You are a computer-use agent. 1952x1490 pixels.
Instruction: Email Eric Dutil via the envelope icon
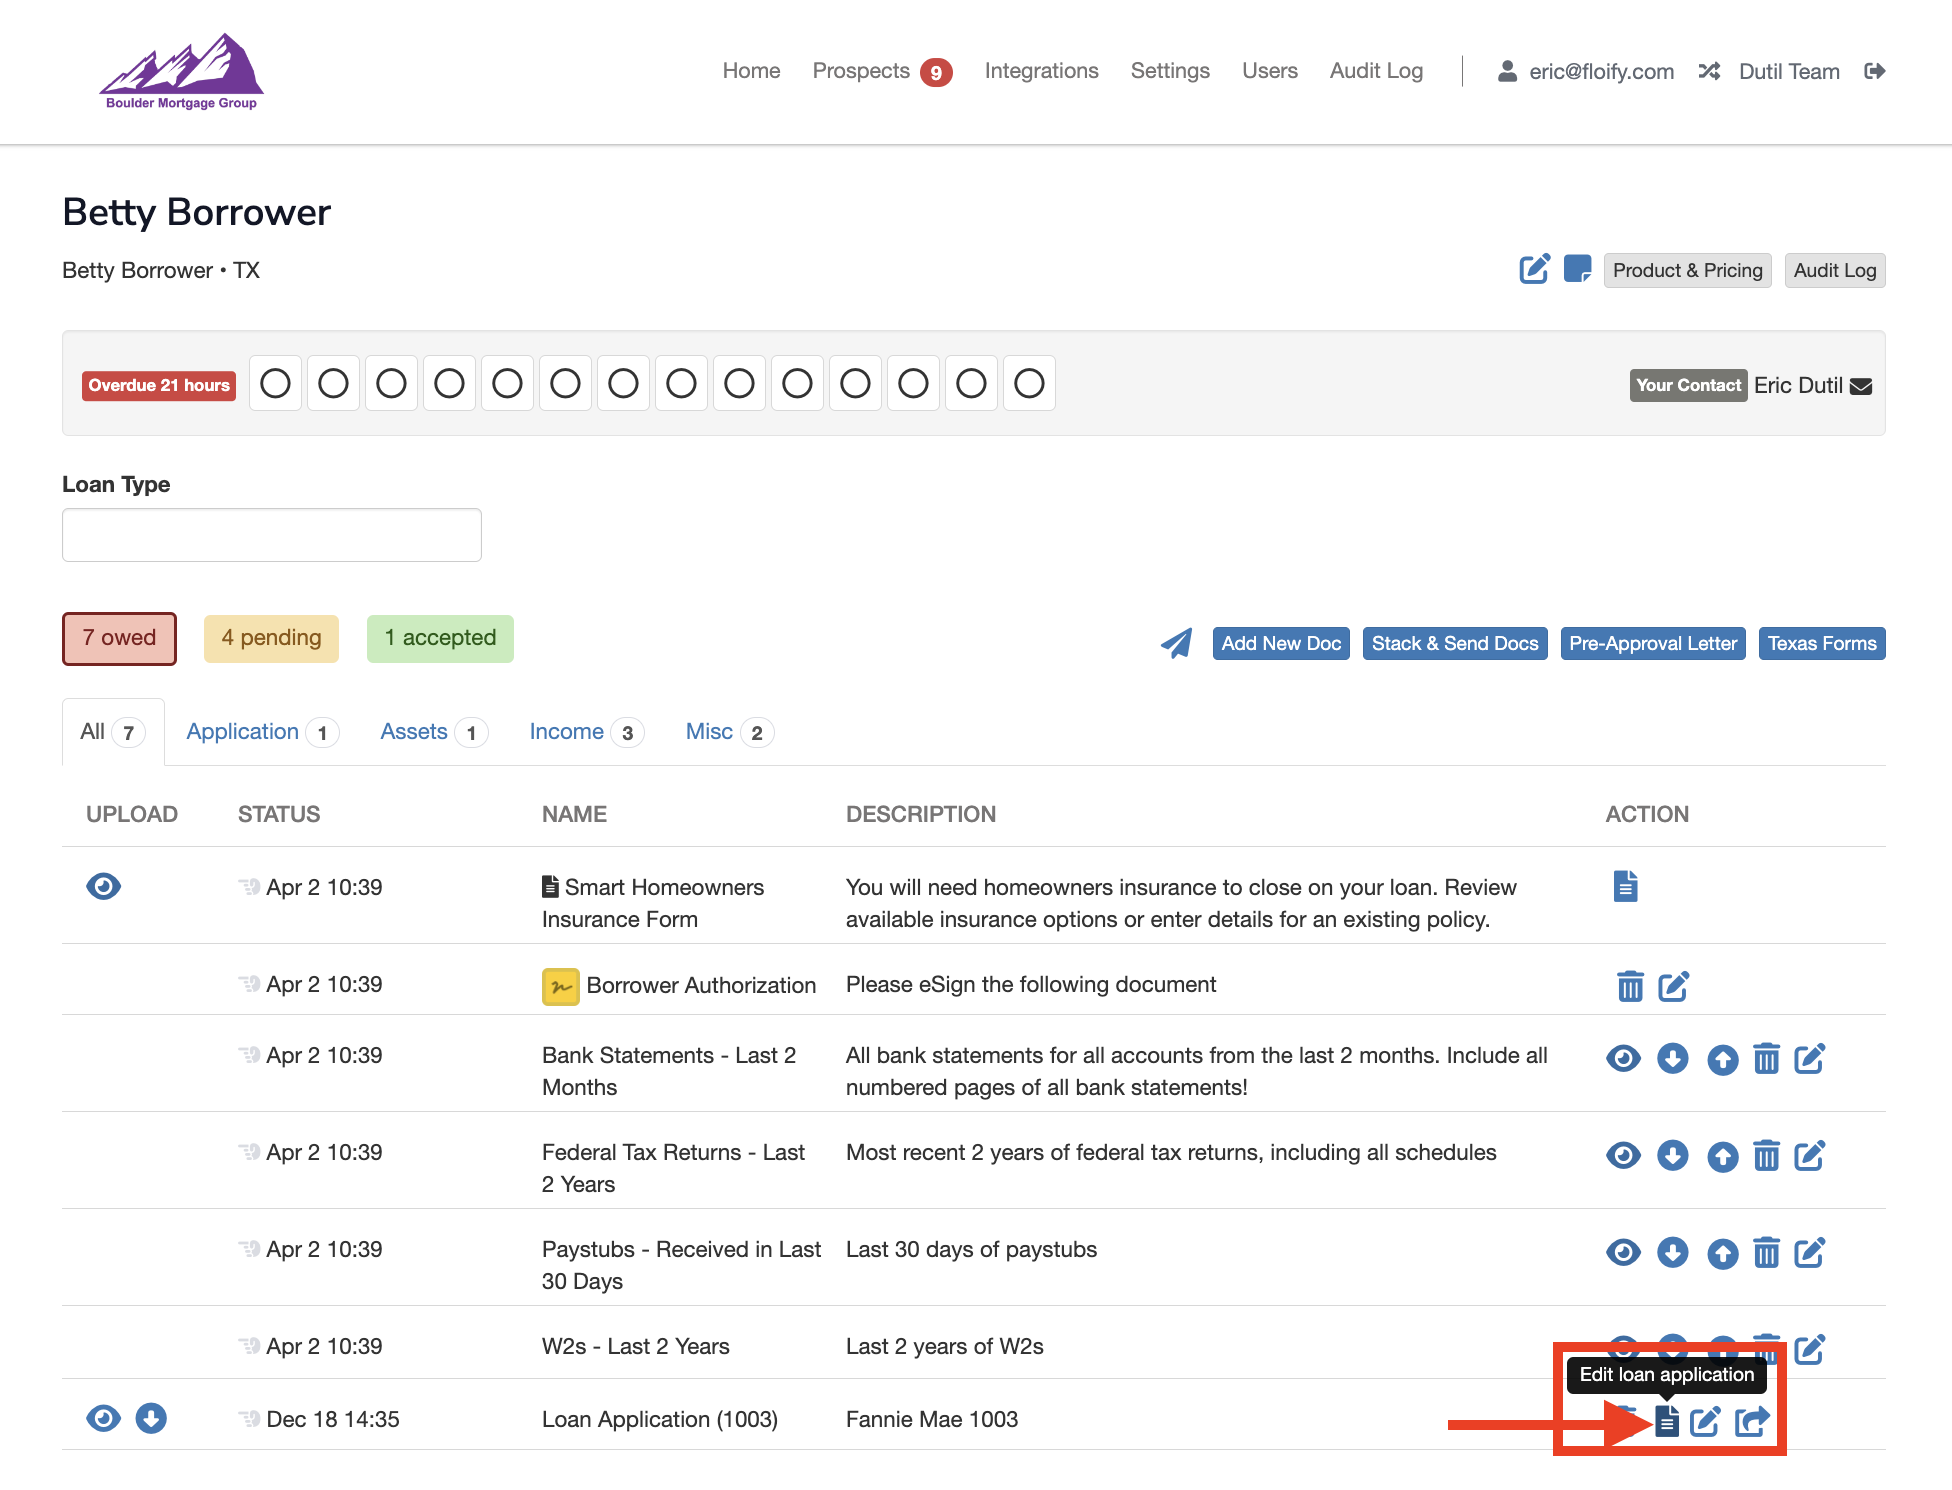1862,385
